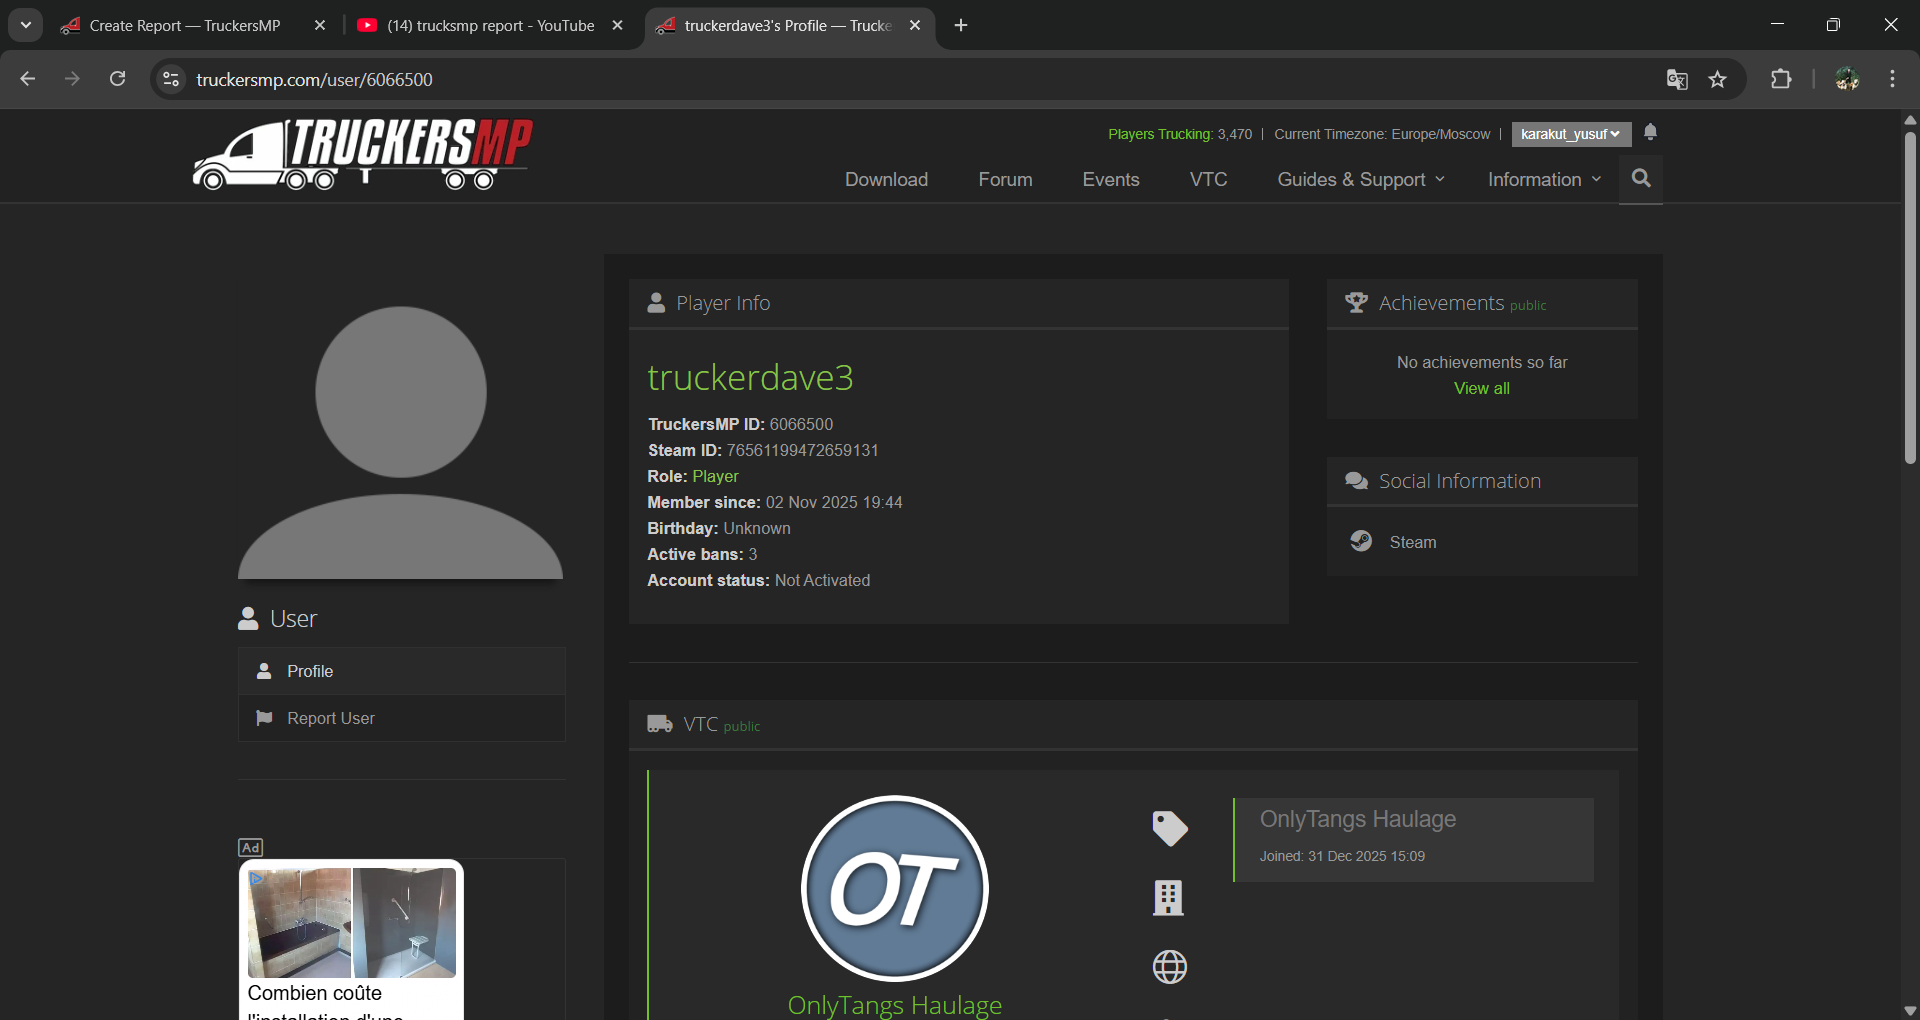Screen dimensions: 1920x1020
Task: Click the Ad label badge
Action: pos(251,847)
